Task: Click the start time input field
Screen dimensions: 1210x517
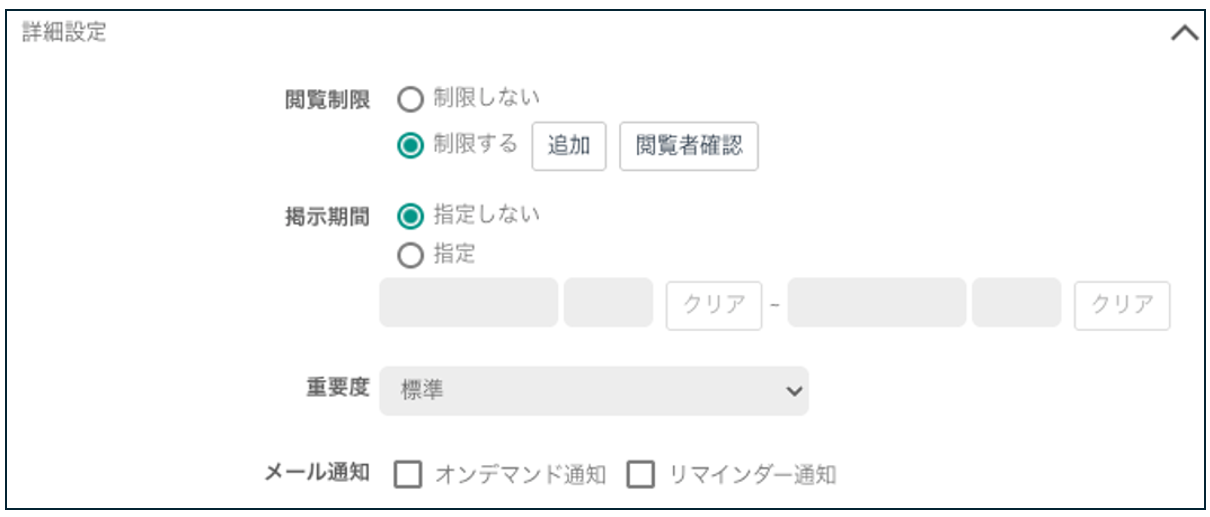Action: 608,303
